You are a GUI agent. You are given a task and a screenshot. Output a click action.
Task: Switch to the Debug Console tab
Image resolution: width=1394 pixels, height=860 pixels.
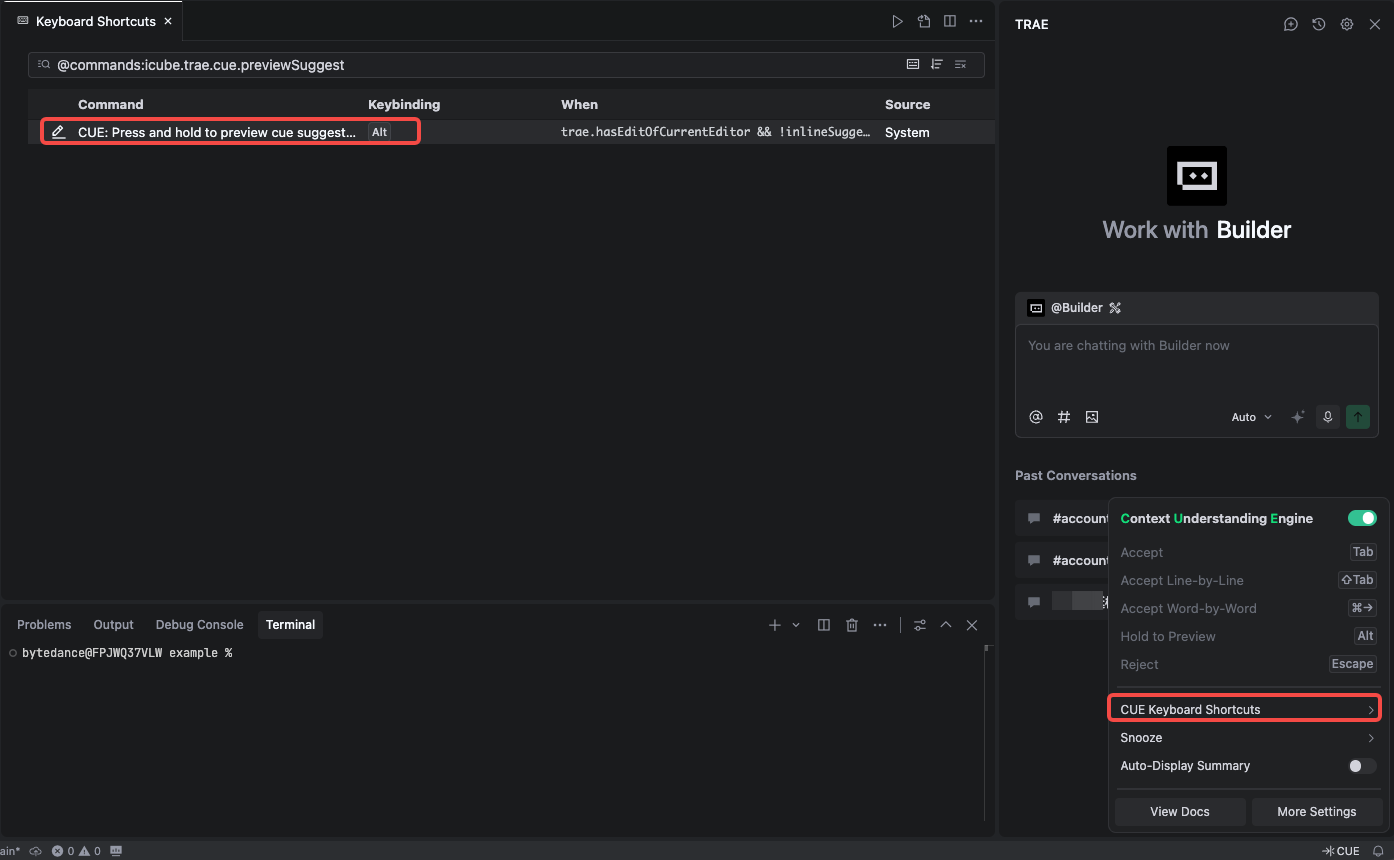198,624
